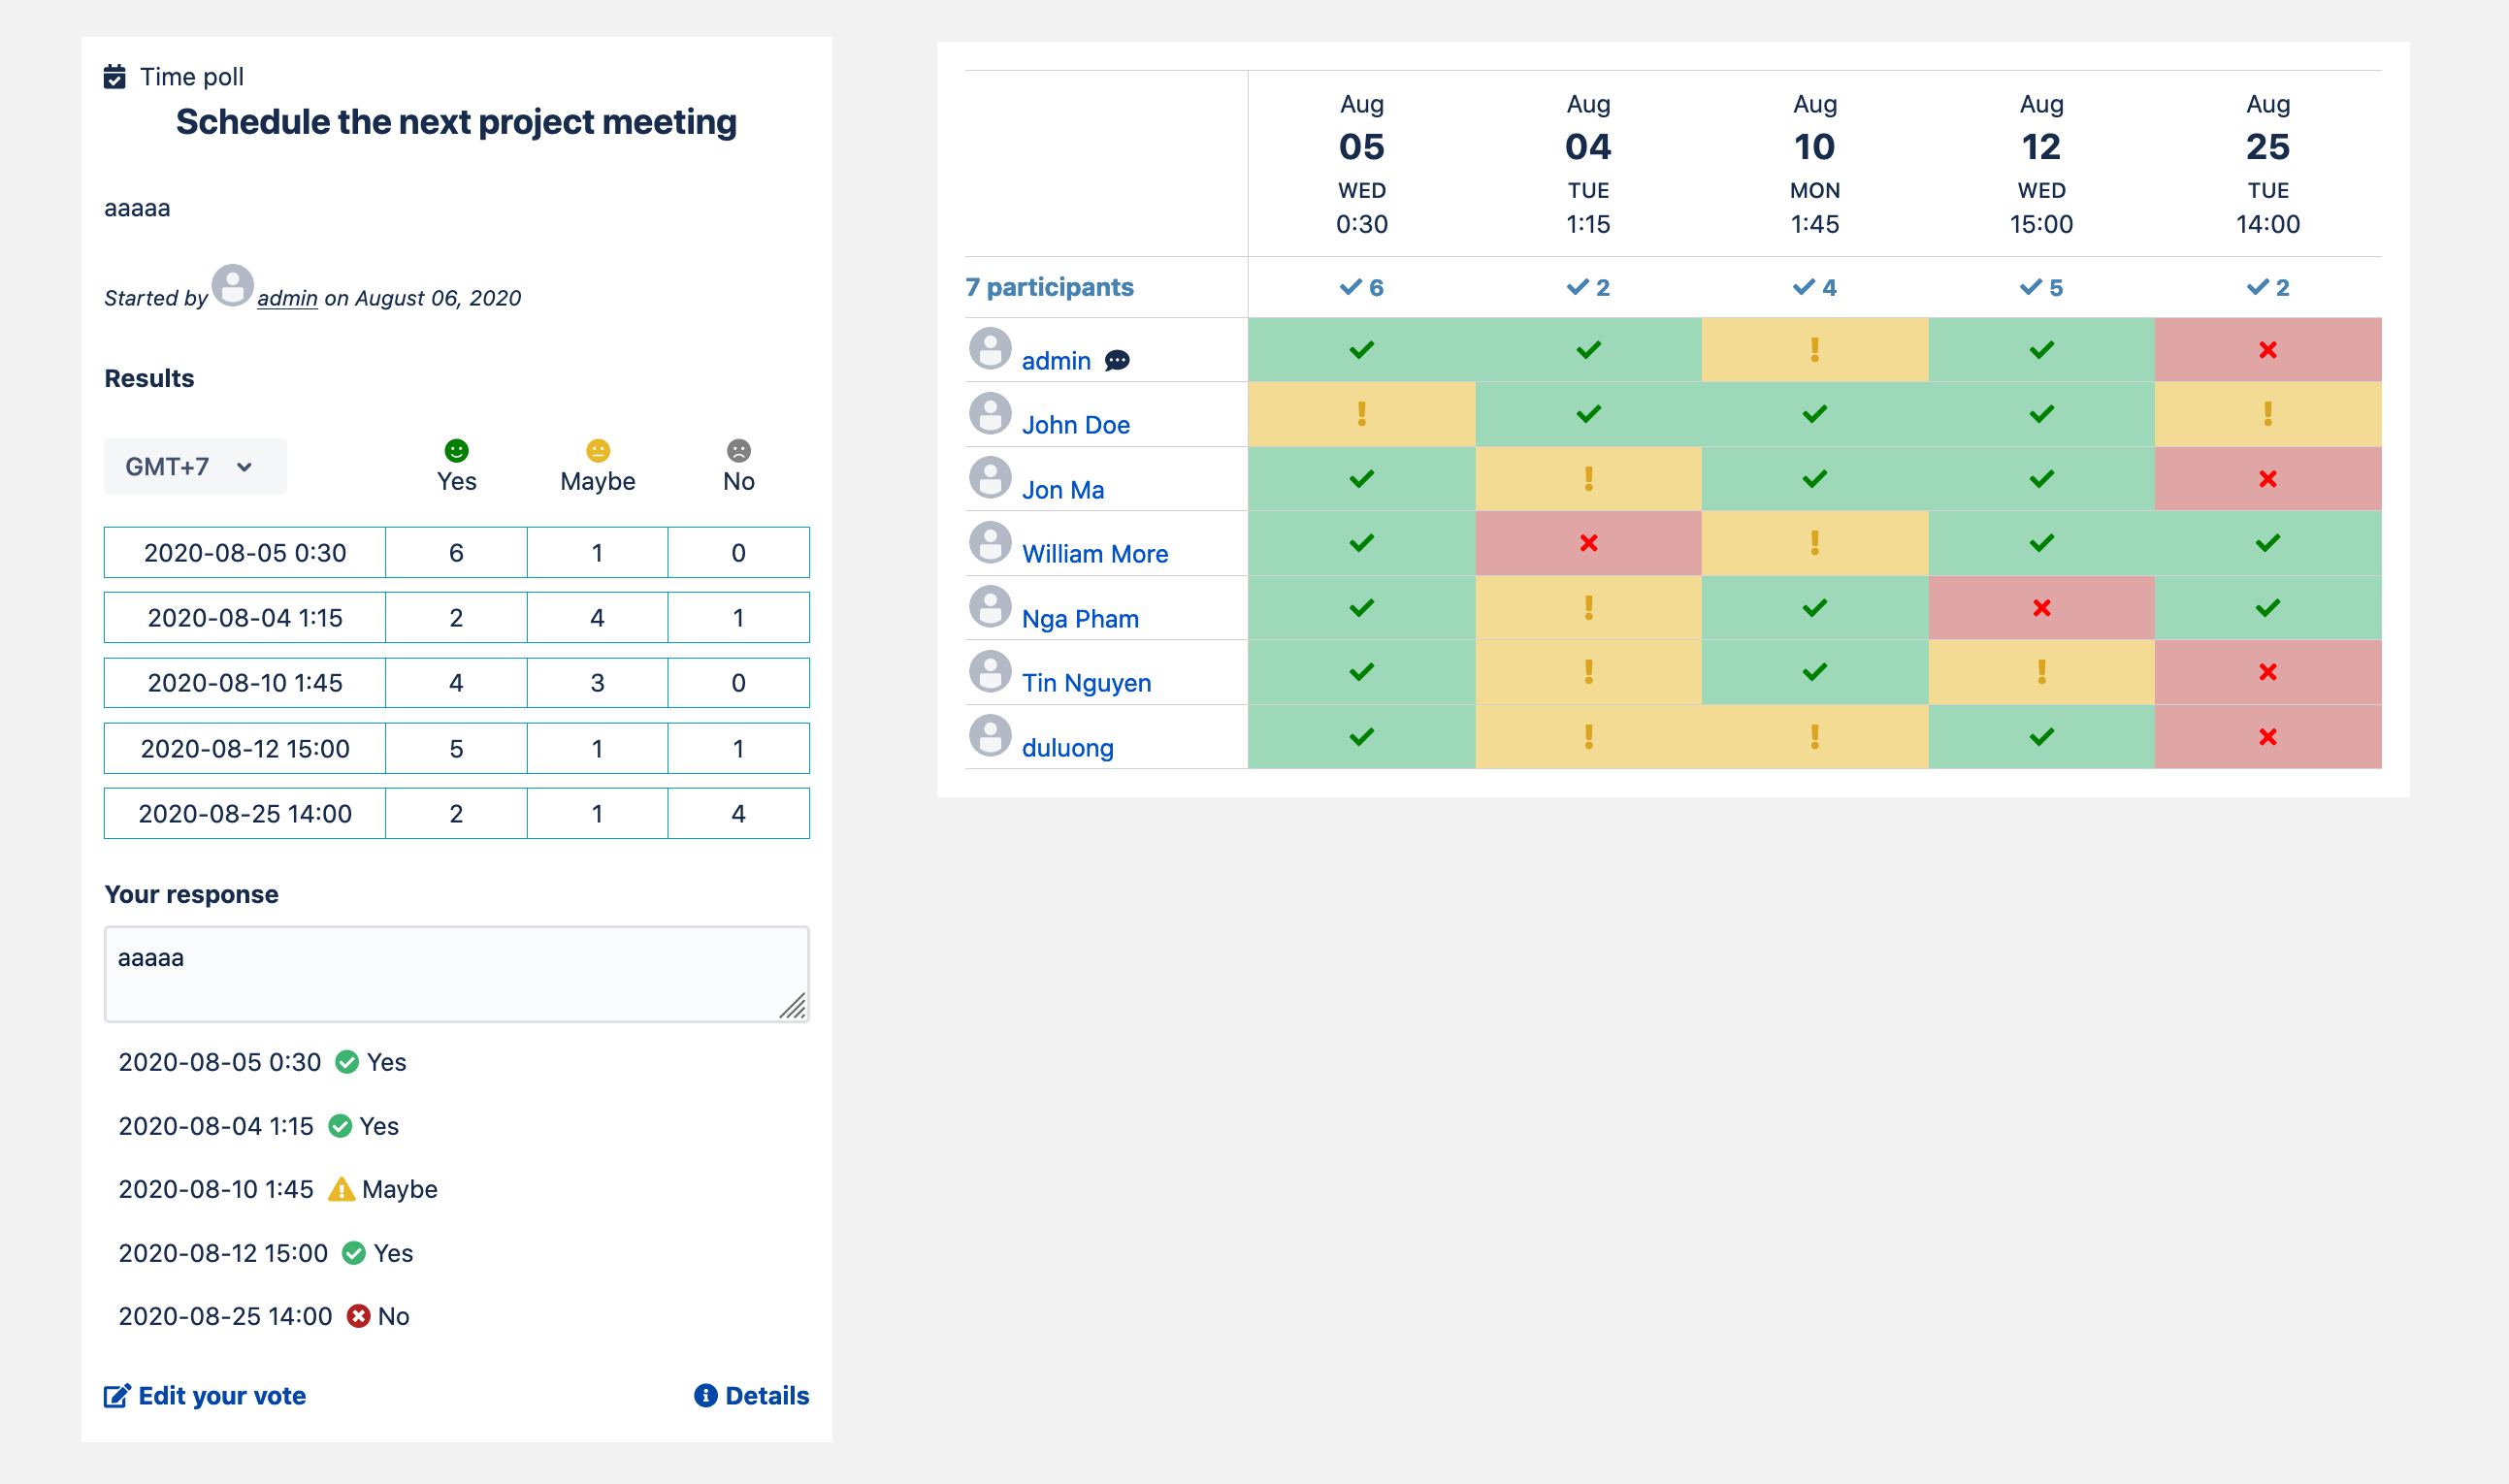Click admin's avatar next to Started by
Viewport: 2509px width, 1484px height.
tap(233, 286)
